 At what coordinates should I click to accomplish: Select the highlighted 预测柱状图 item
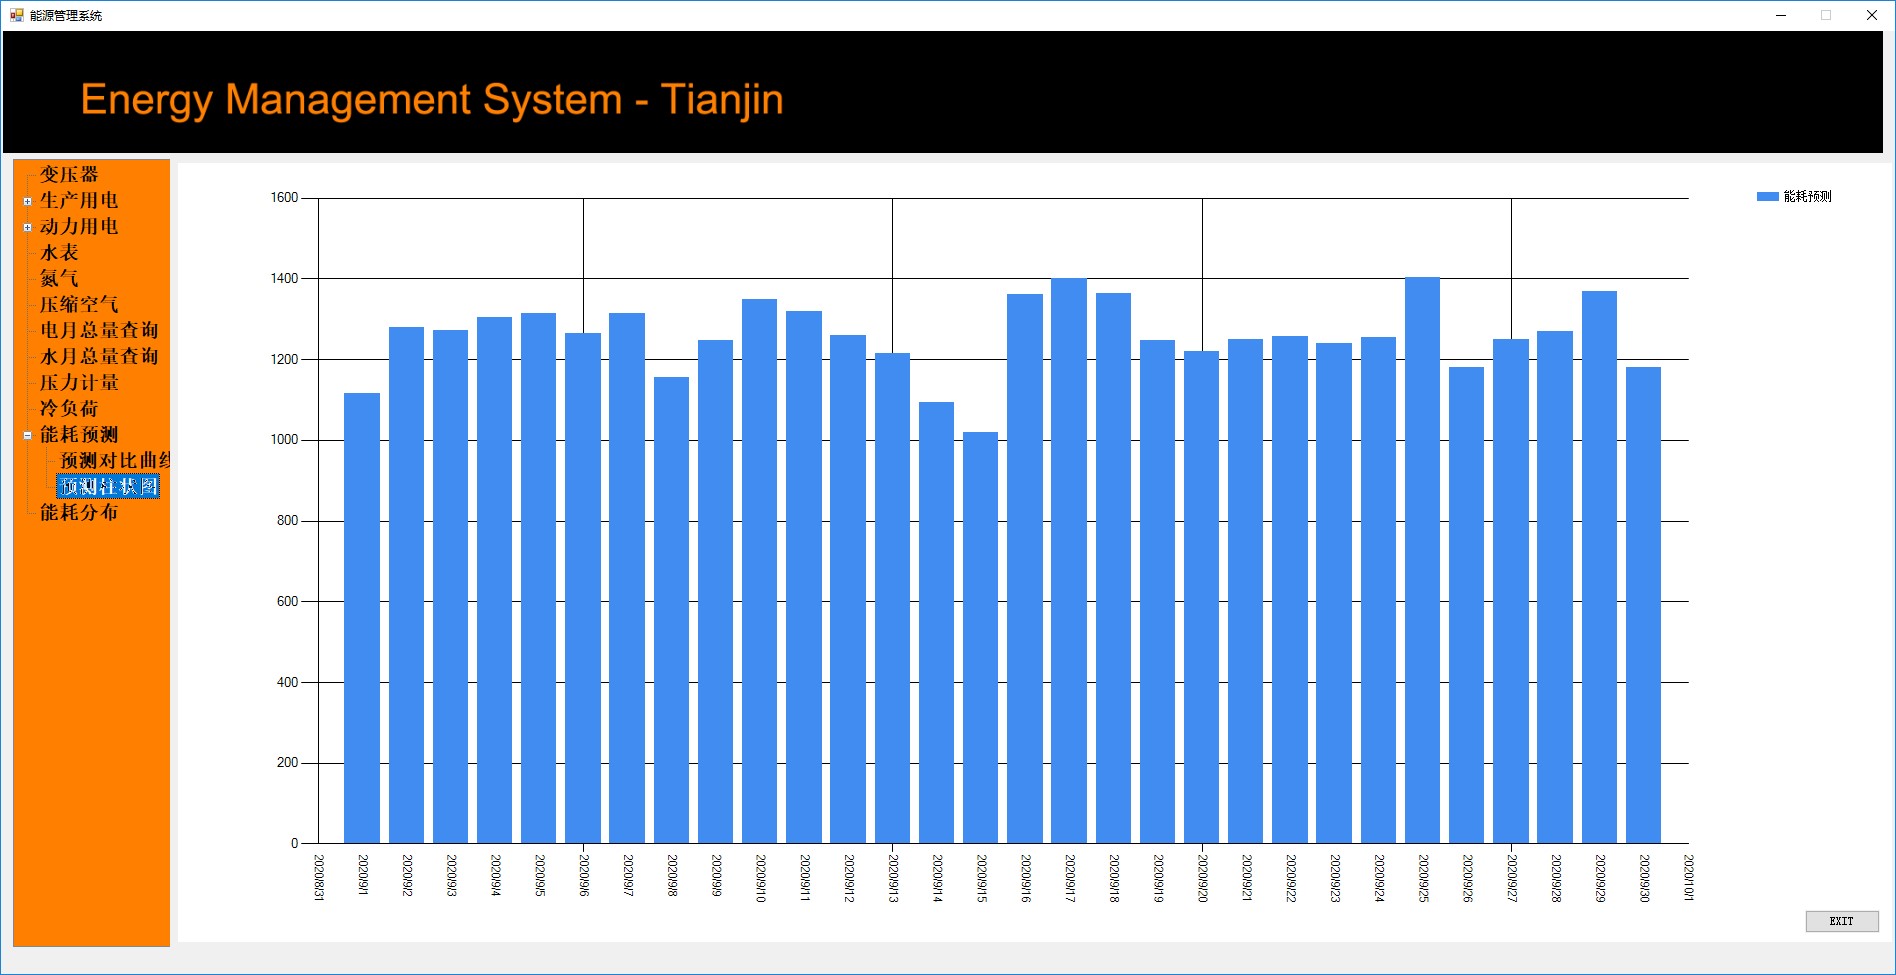click(108, 486)
